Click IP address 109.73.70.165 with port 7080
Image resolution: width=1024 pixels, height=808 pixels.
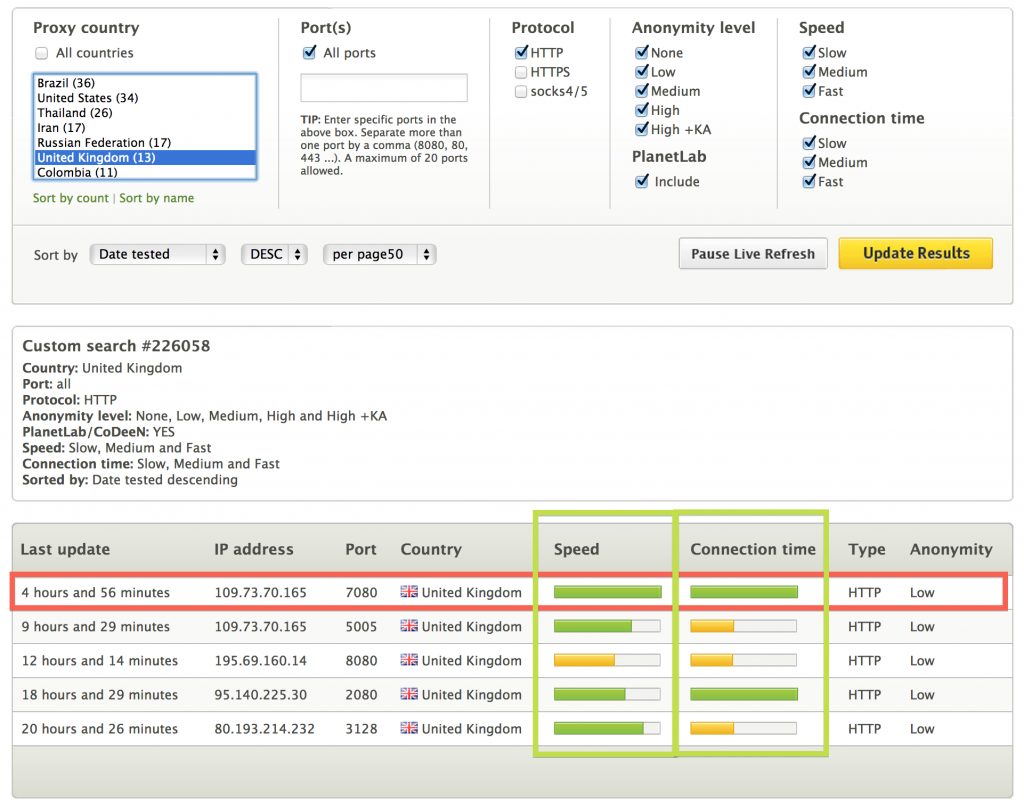coord(261,592)
